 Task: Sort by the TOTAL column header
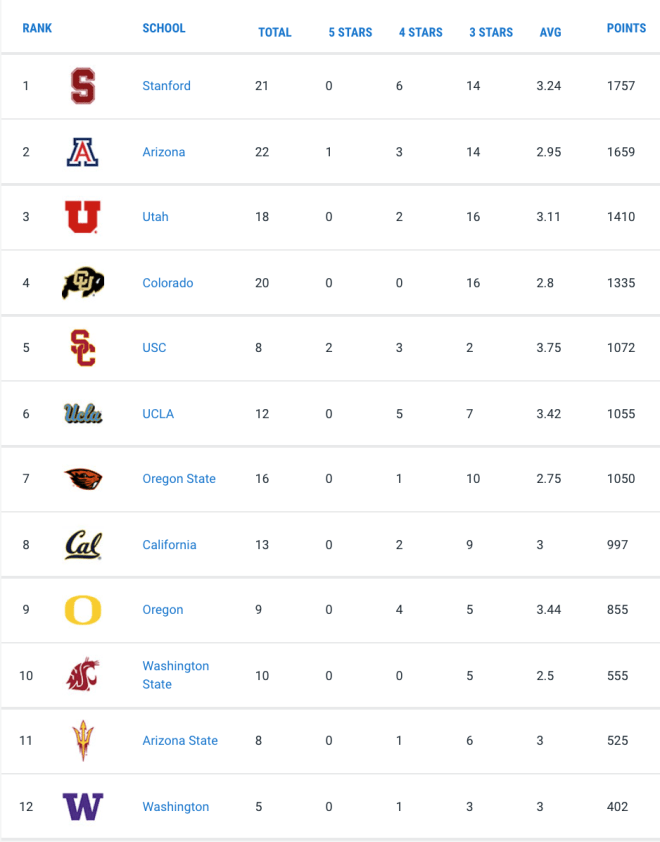(x=274, y=32)
